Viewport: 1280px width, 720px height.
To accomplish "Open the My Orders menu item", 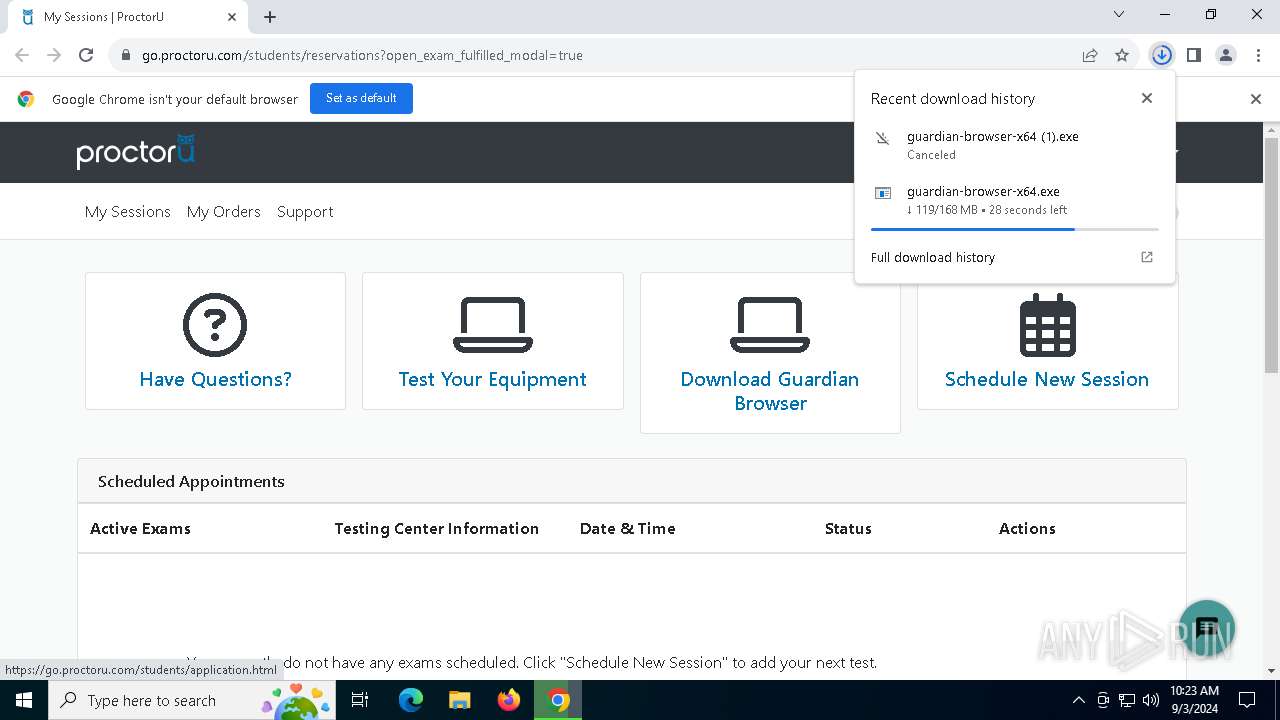I will pyautogui.click(x=224, y=212).
